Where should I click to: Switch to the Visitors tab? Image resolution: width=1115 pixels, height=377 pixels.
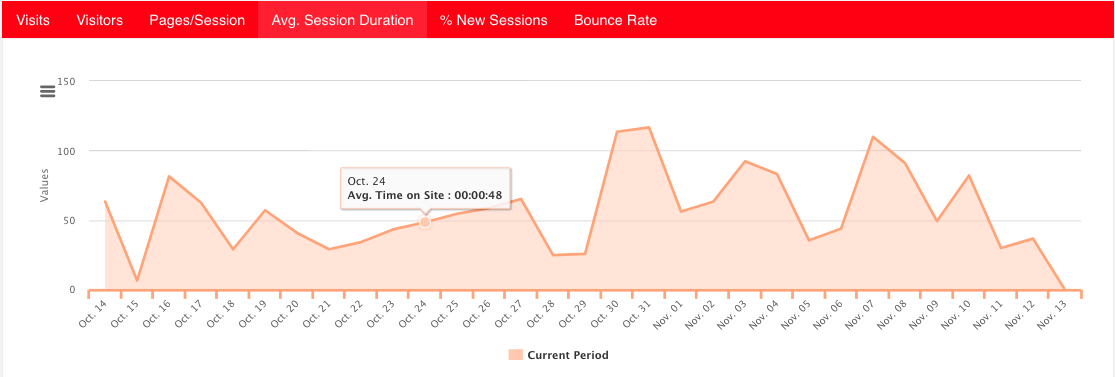click(100, 20)
